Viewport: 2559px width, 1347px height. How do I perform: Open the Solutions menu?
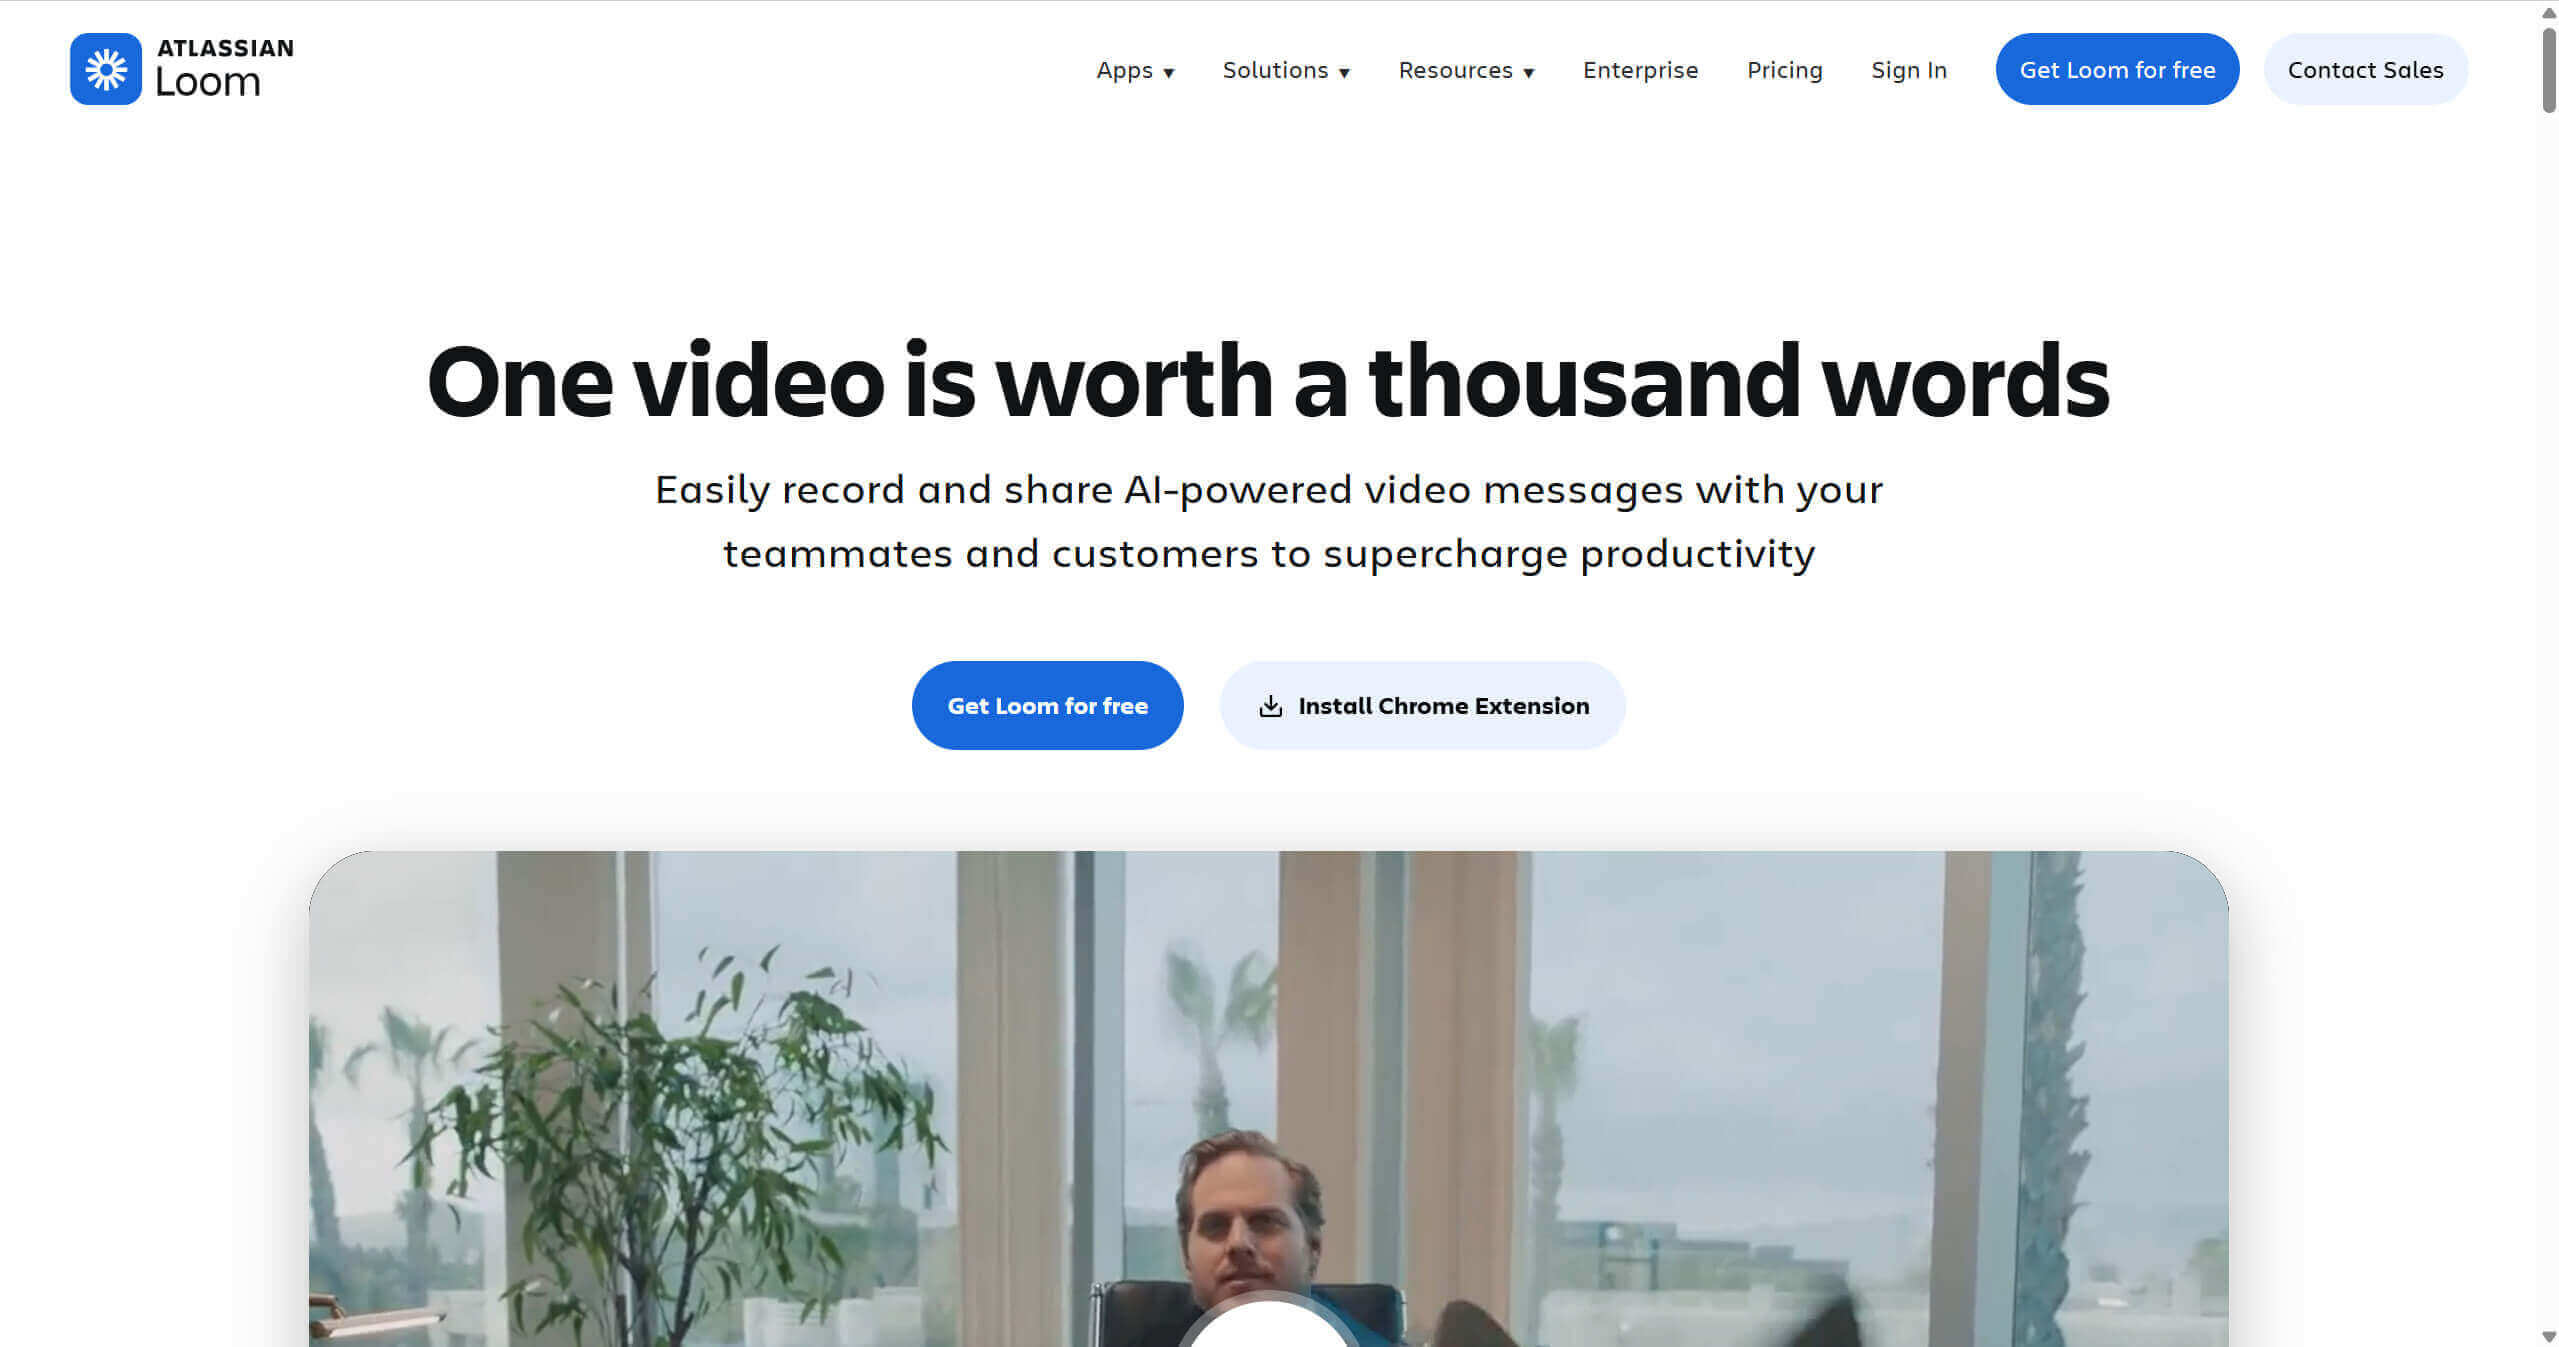pyautogui.click(x=1286, y=70)
